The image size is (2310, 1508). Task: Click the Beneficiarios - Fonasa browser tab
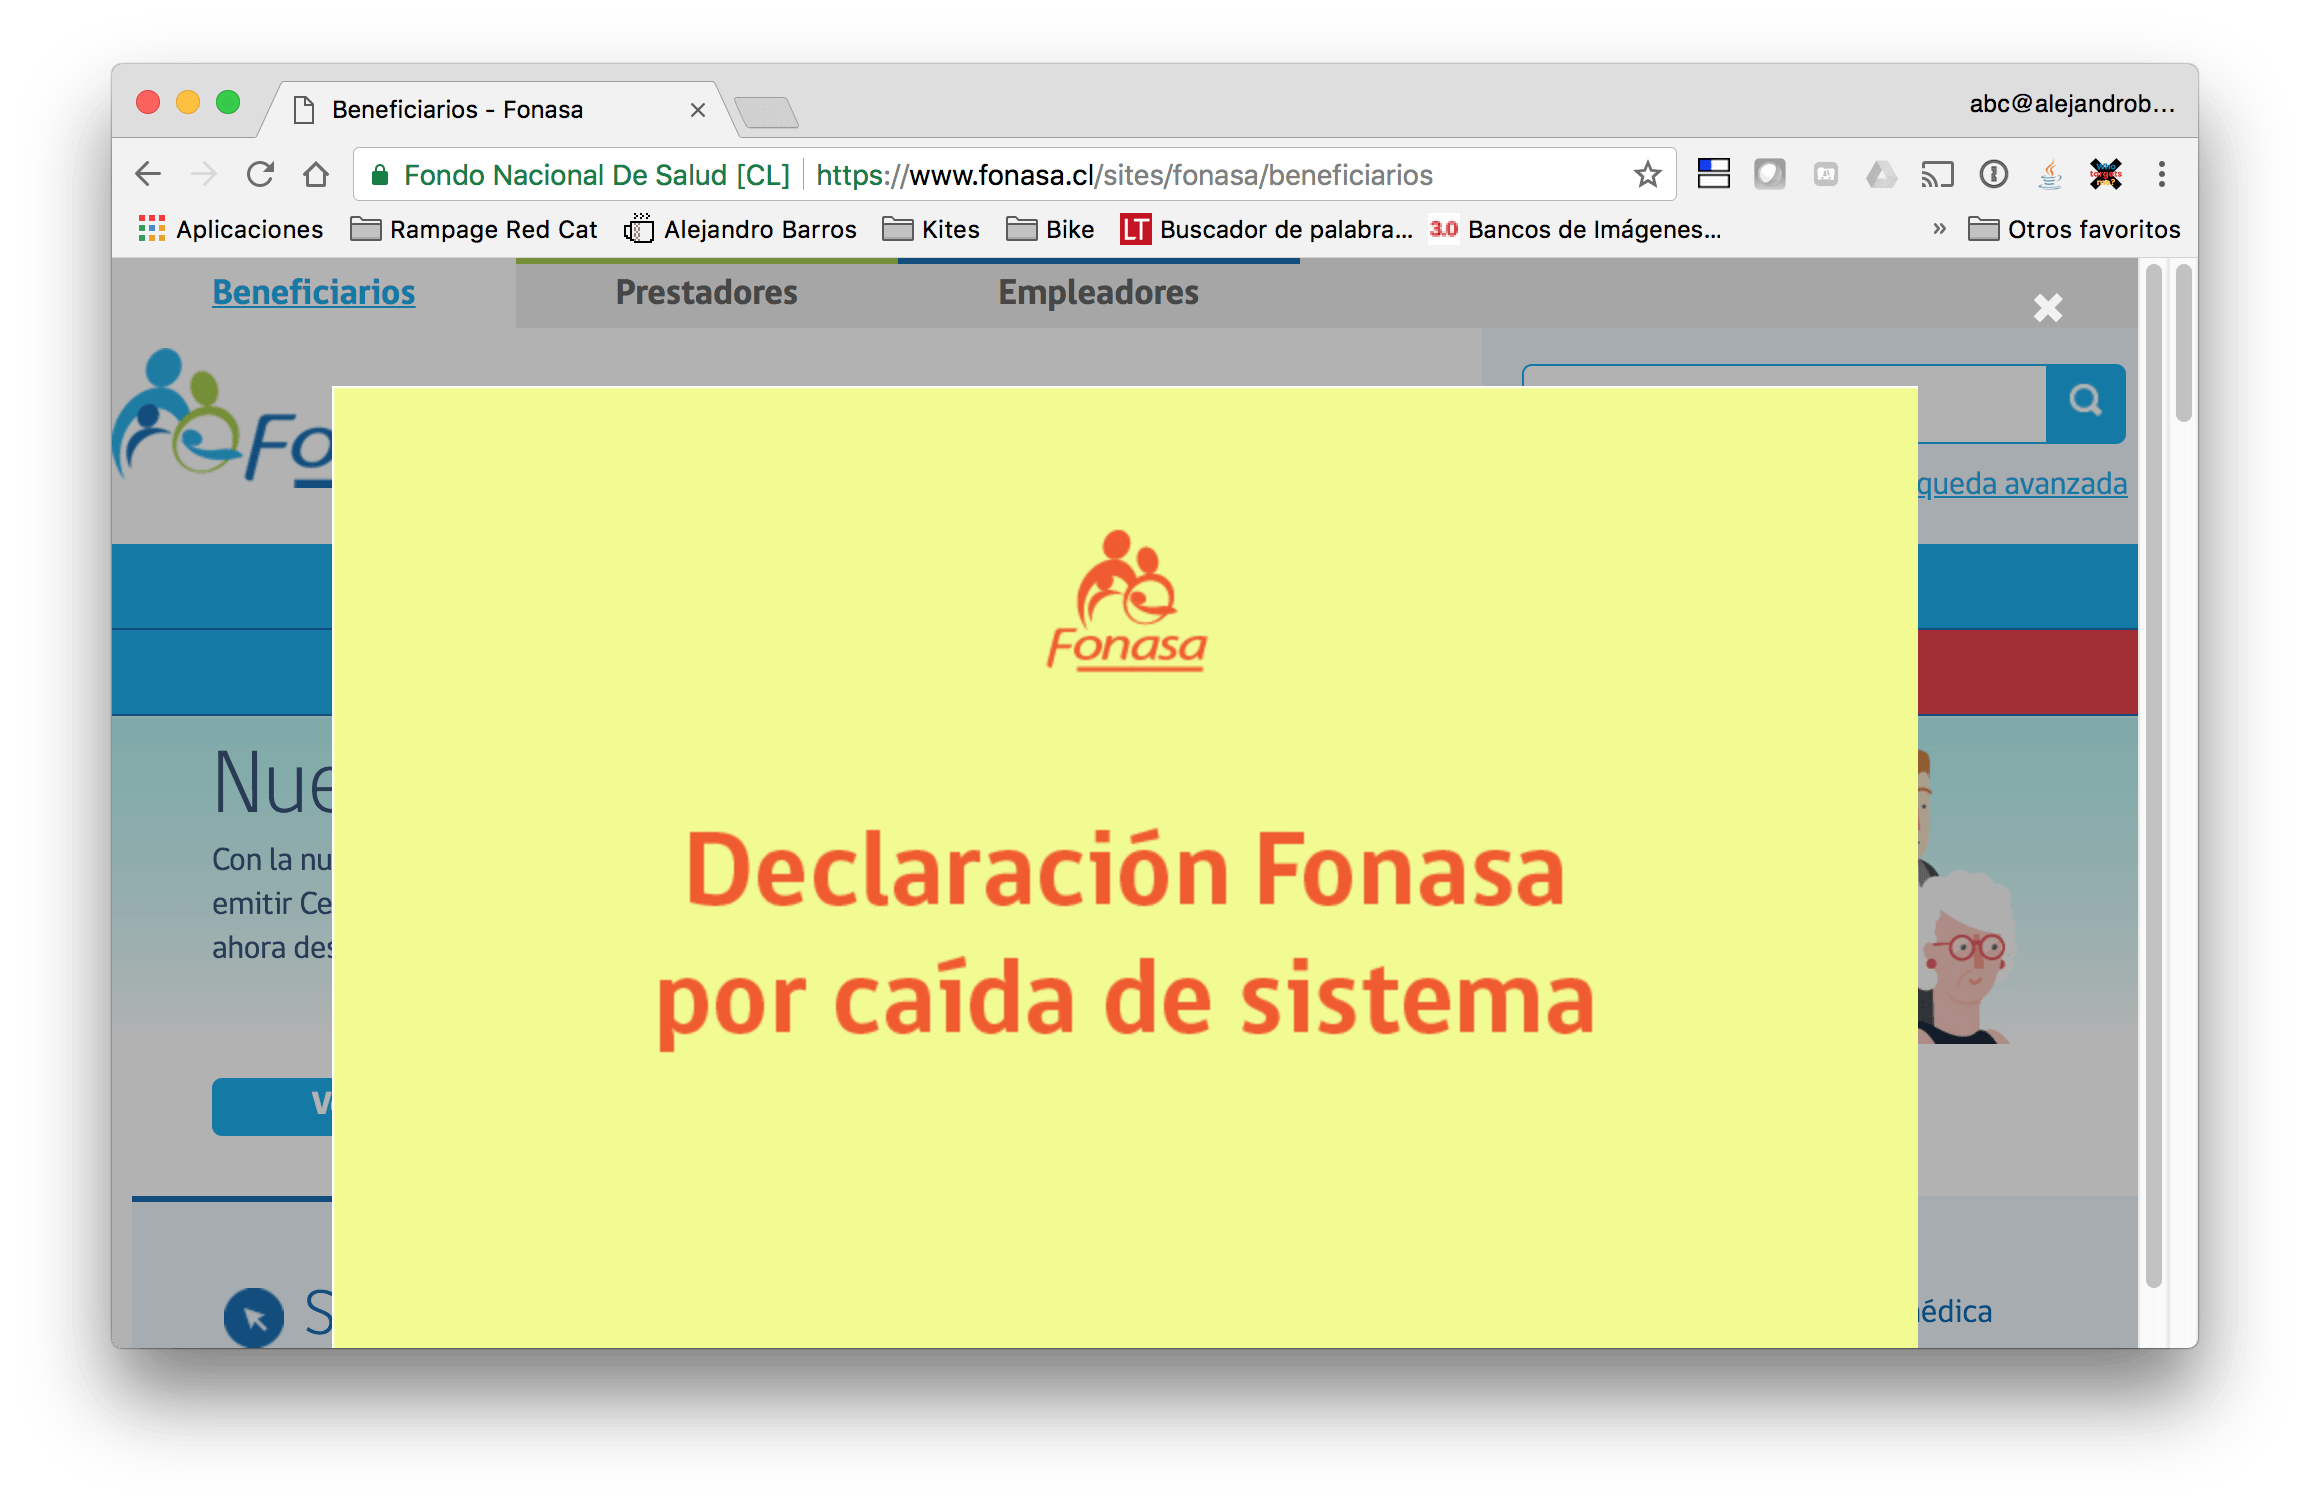497,109
